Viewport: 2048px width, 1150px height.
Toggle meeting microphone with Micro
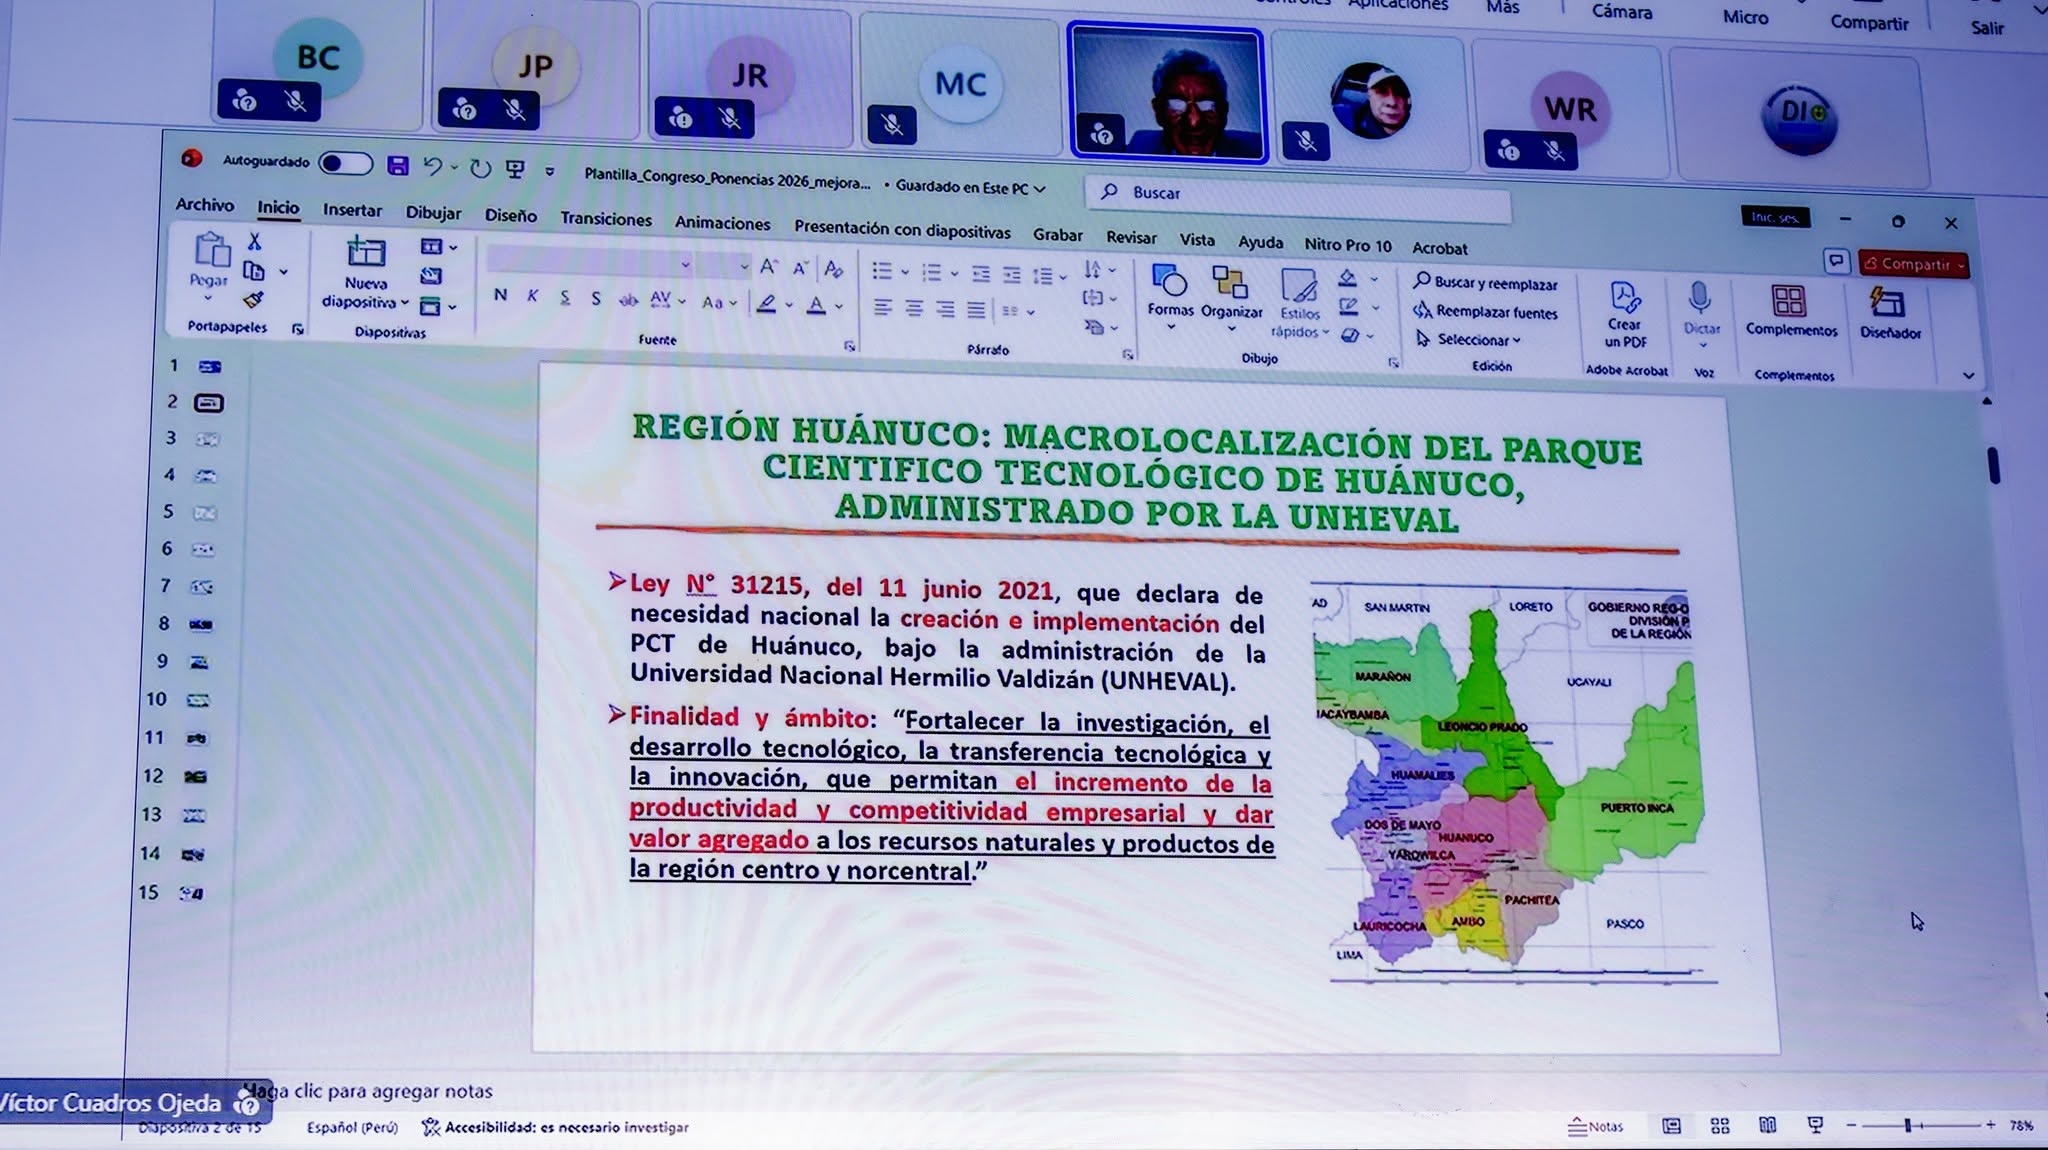[1745, 17]
